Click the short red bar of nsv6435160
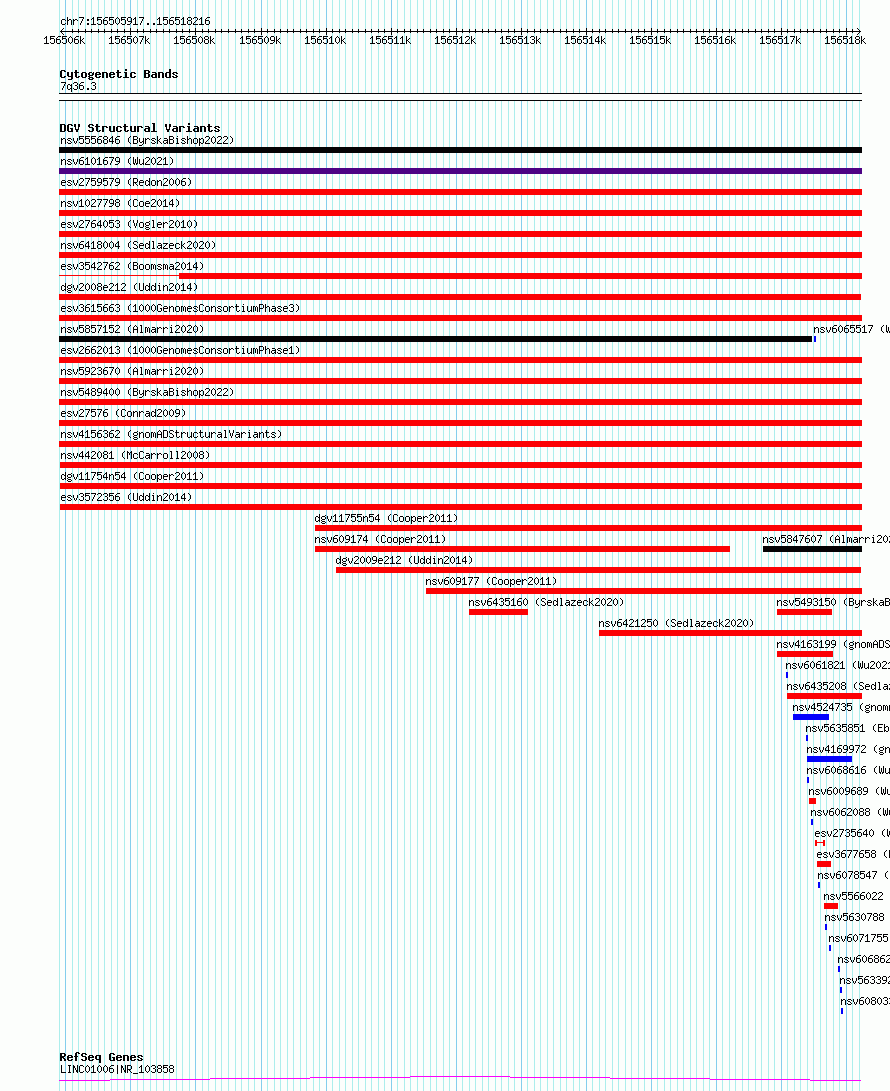Image resolution: width=890 pixels, height=1091 pixels. (498, 612)
